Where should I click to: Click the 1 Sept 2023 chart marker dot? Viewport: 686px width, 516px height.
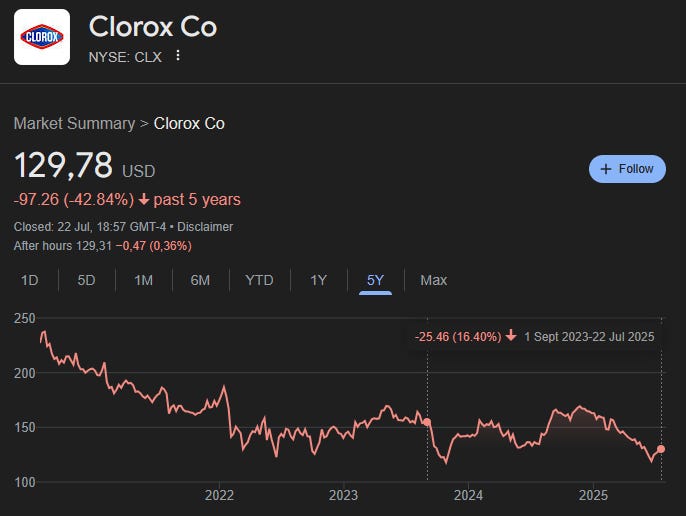[x=427, y=422]
